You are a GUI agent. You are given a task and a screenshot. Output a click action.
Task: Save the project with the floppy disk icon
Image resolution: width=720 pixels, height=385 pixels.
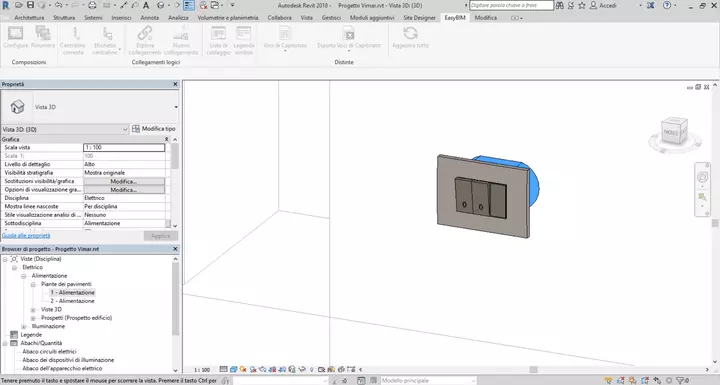pos(30,6)
